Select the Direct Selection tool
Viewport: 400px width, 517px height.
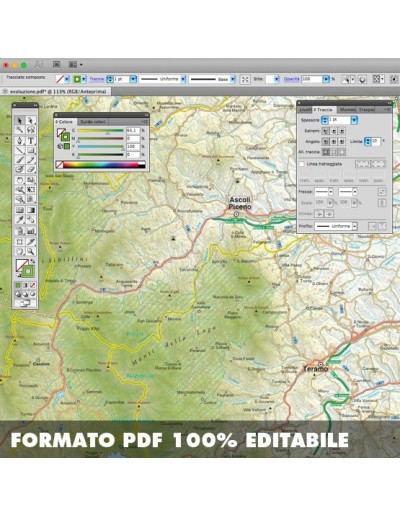pyautogui.click(x=31, y=121)
